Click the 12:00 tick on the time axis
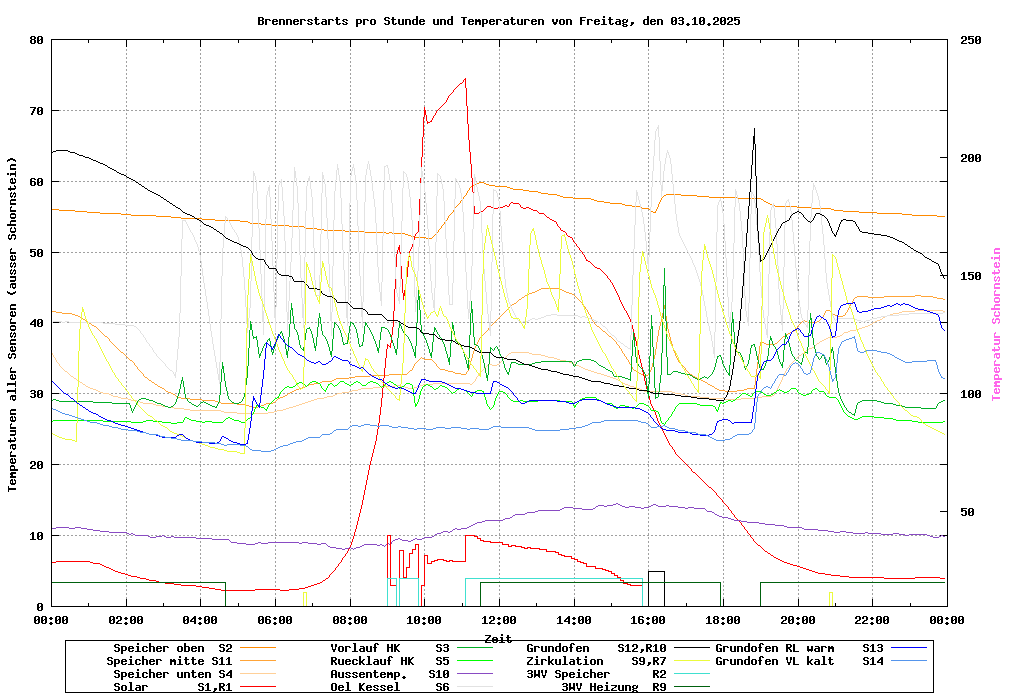 click(x=498, y=620)
